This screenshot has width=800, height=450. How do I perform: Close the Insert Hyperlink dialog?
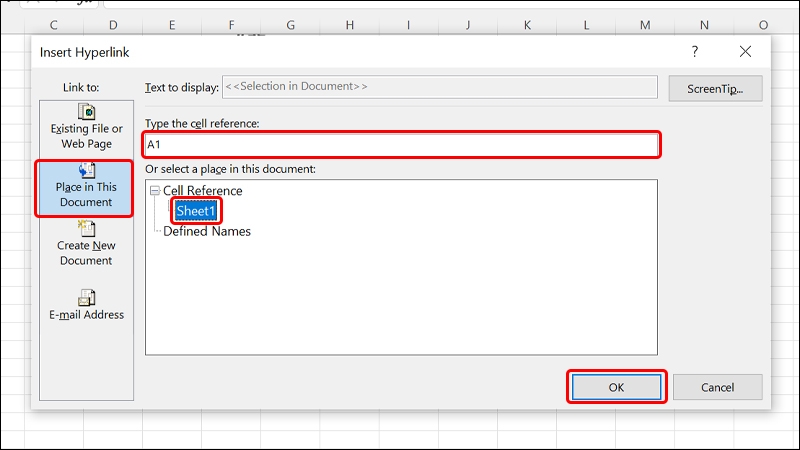(745, 52)
